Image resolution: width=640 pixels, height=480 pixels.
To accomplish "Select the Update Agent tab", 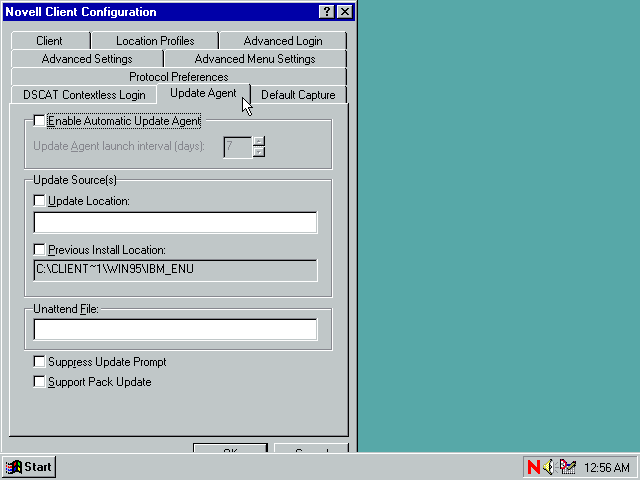I will point(203,93).
